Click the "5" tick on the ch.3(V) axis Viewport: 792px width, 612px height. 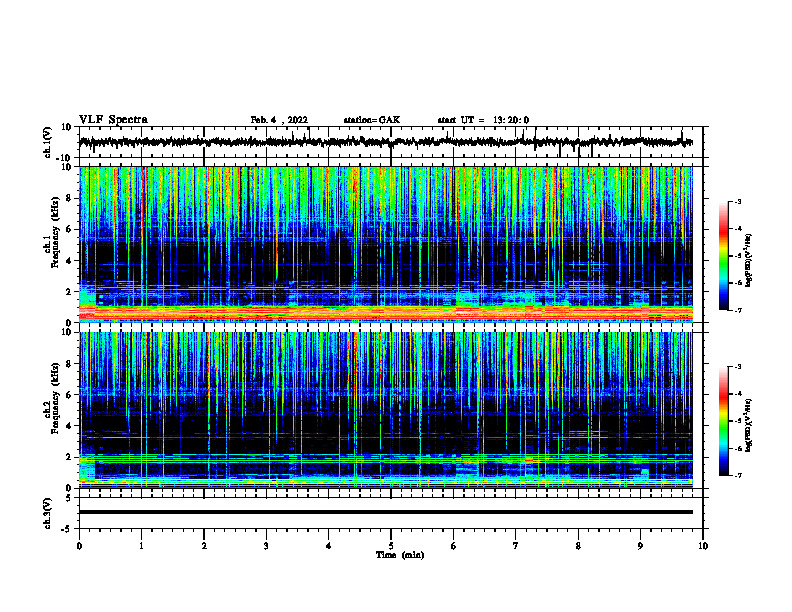point(69,498)
